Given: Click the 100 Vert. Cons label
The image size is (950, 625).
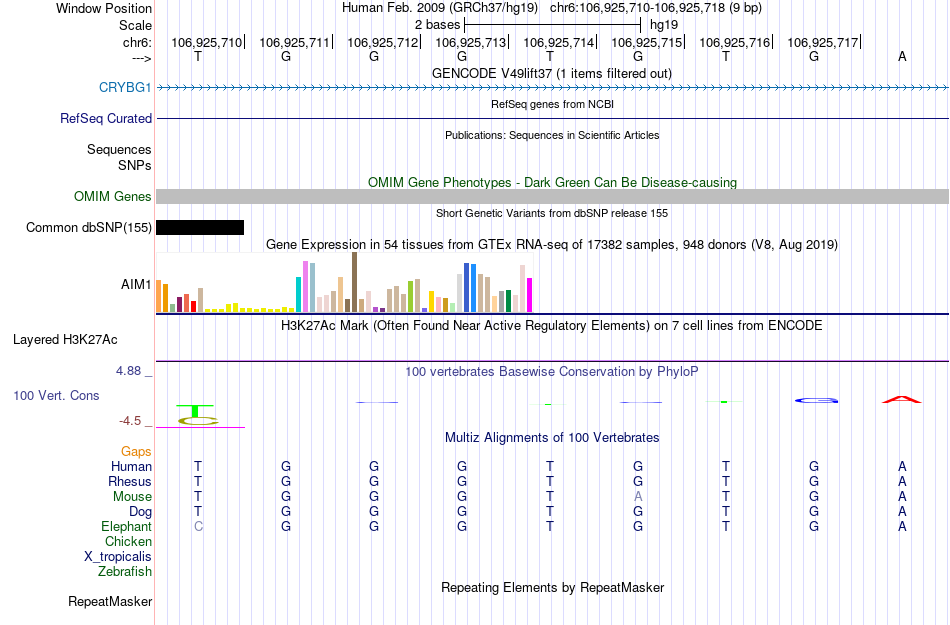Looking at the screenshot, I should 56,395.
